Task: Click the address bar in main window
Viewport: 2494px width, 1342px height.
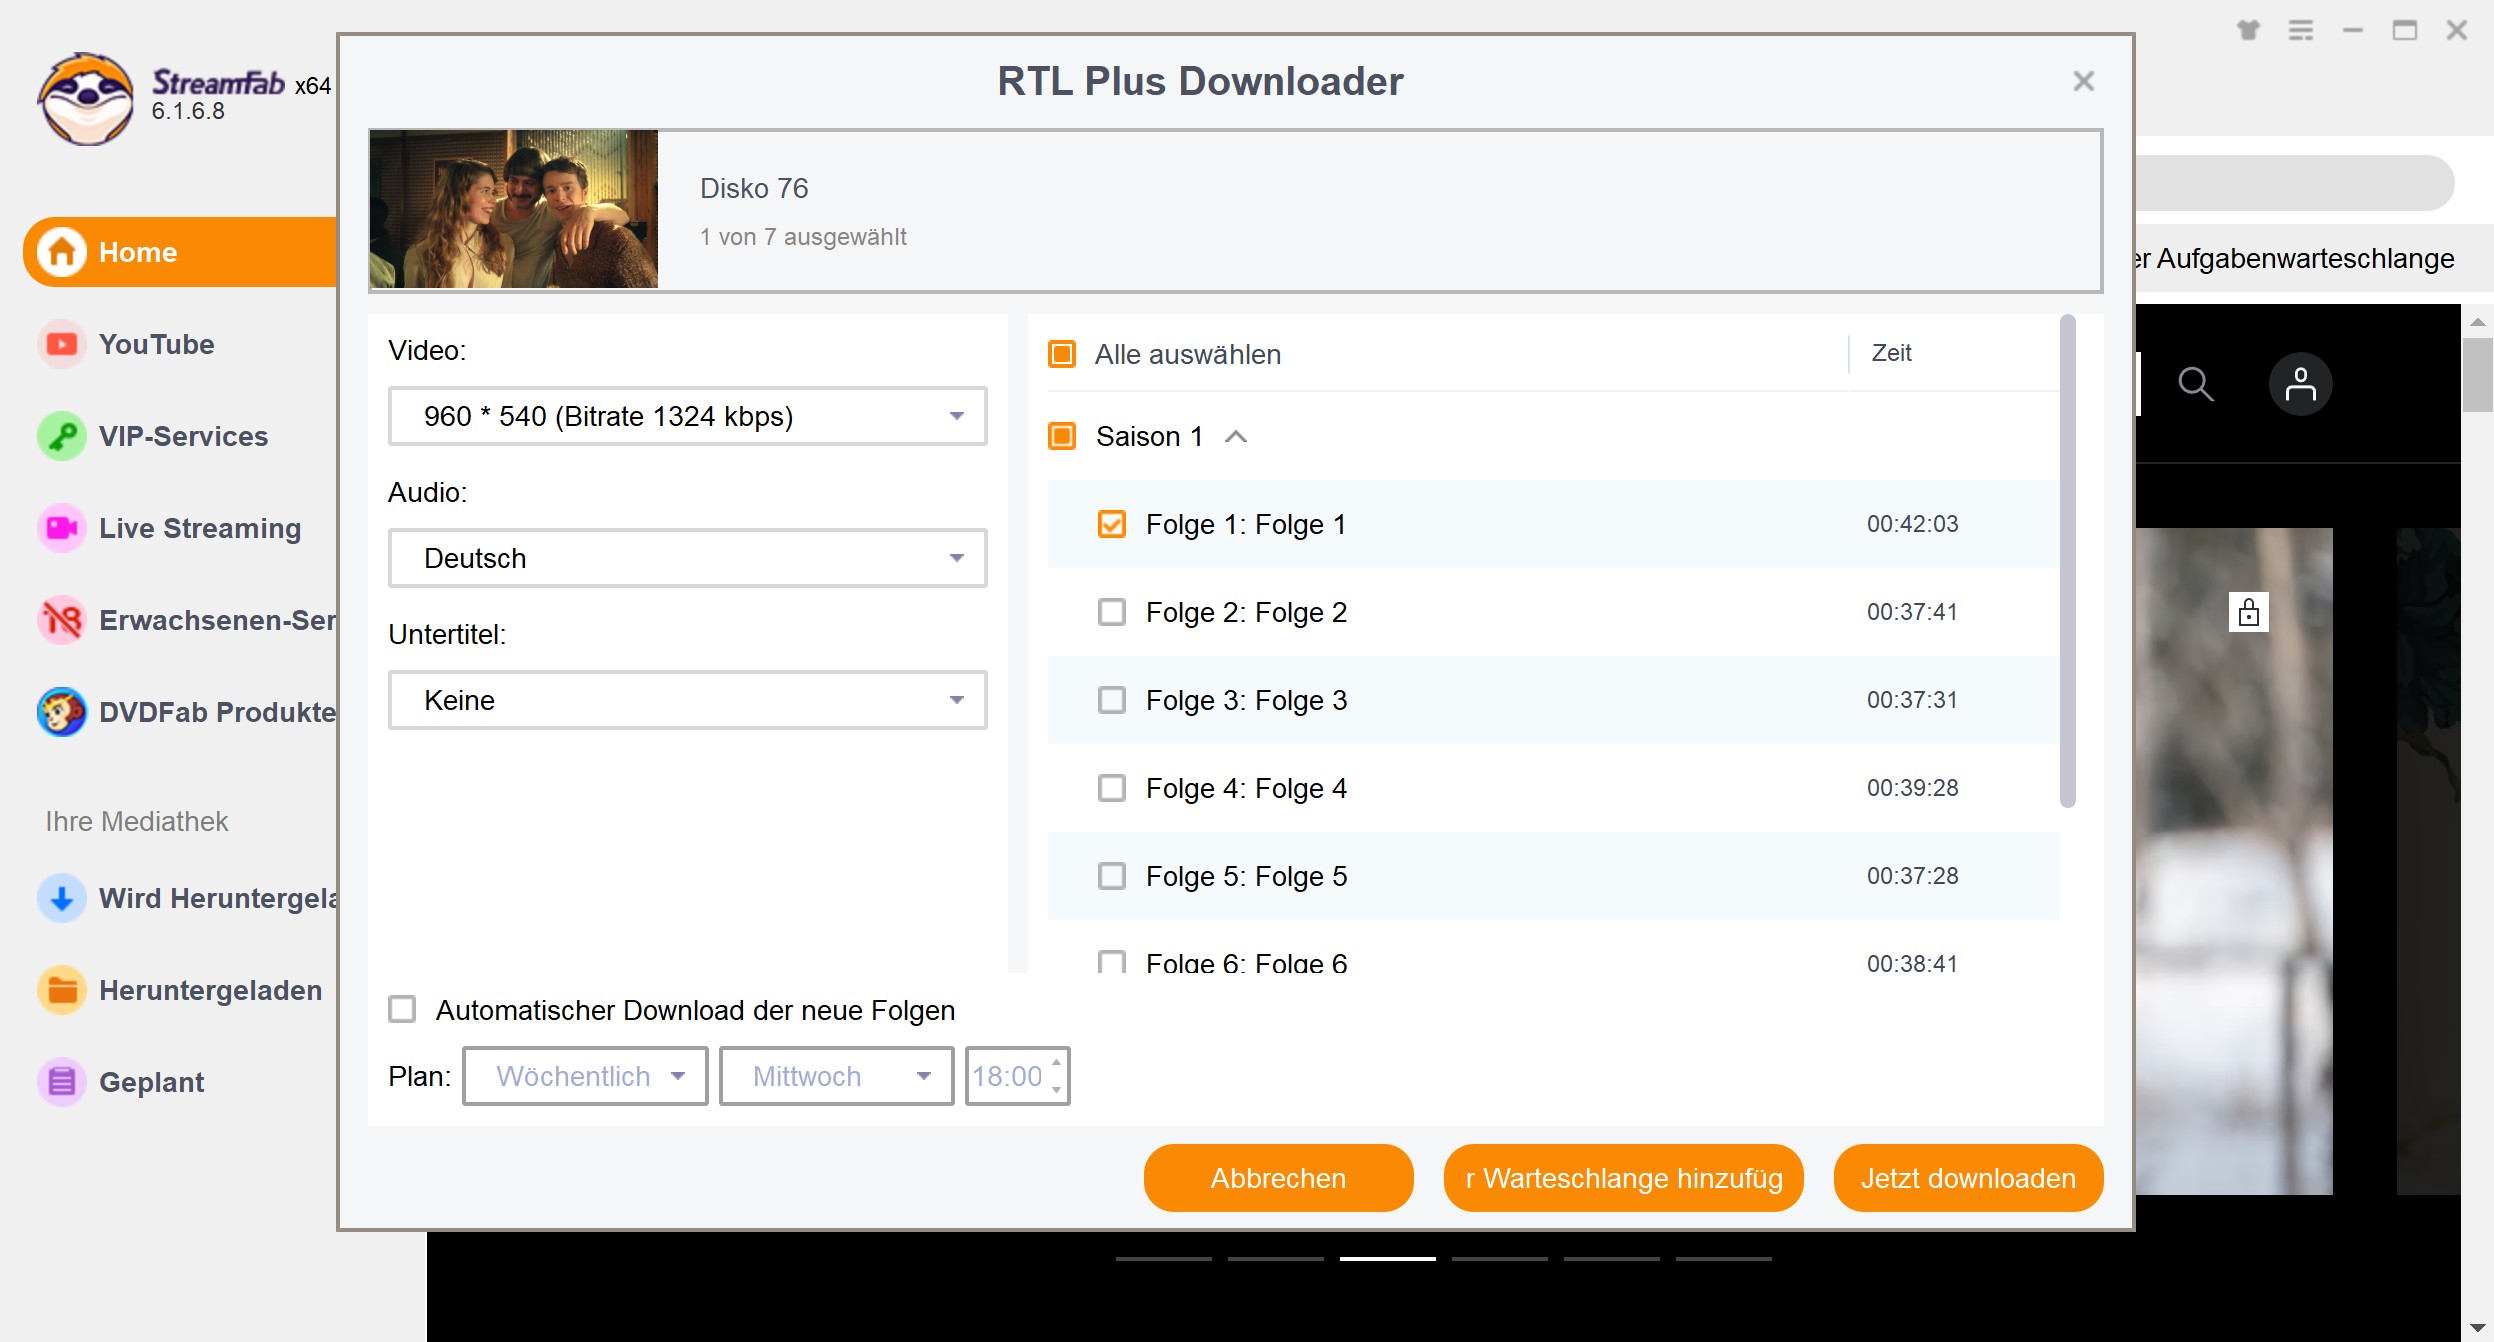Action: pyautogui.click(x=2294, y=183)
